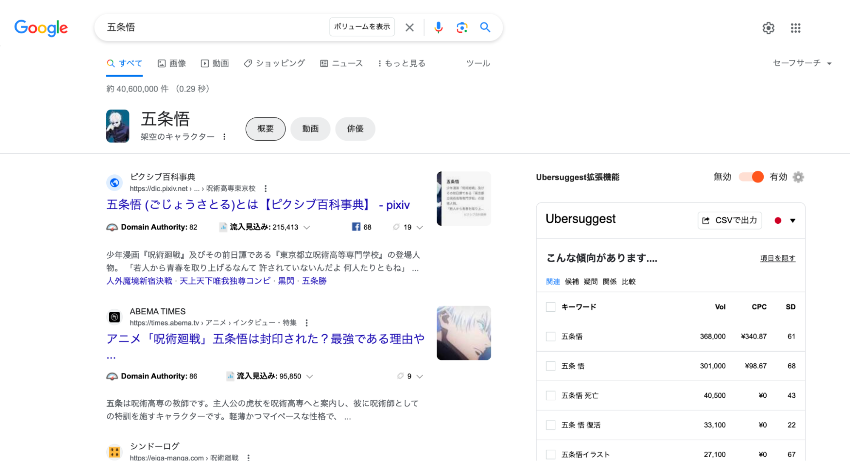850x461 pixels.
Task: Click 流入見込み chart icon on pixiv result
Action: click(223, 227)
